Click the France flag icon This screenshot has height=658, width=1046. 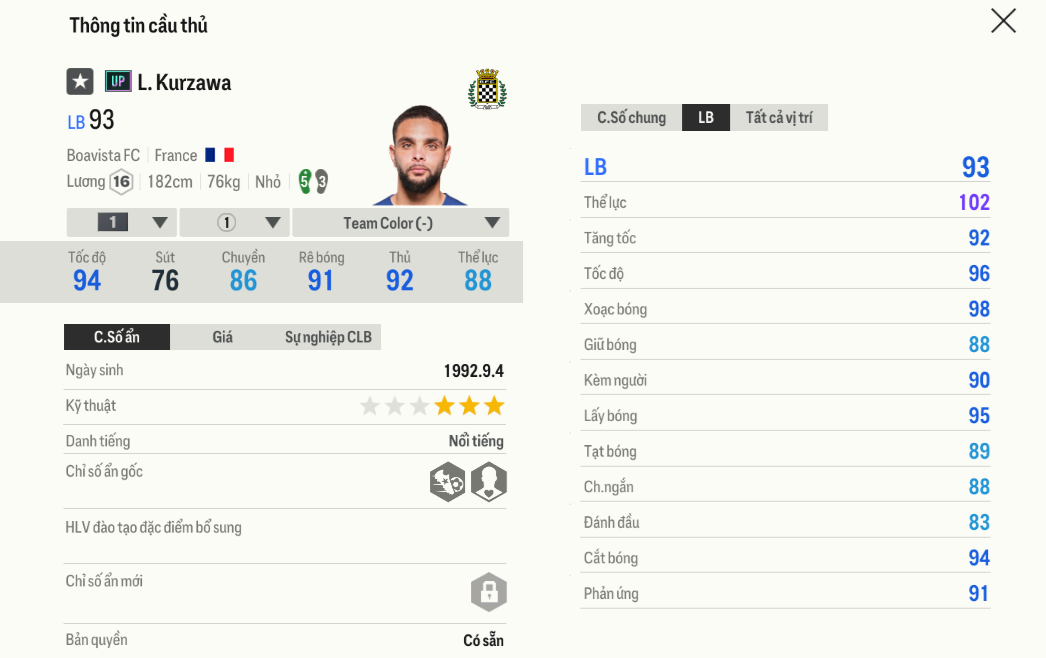[219, 155]
